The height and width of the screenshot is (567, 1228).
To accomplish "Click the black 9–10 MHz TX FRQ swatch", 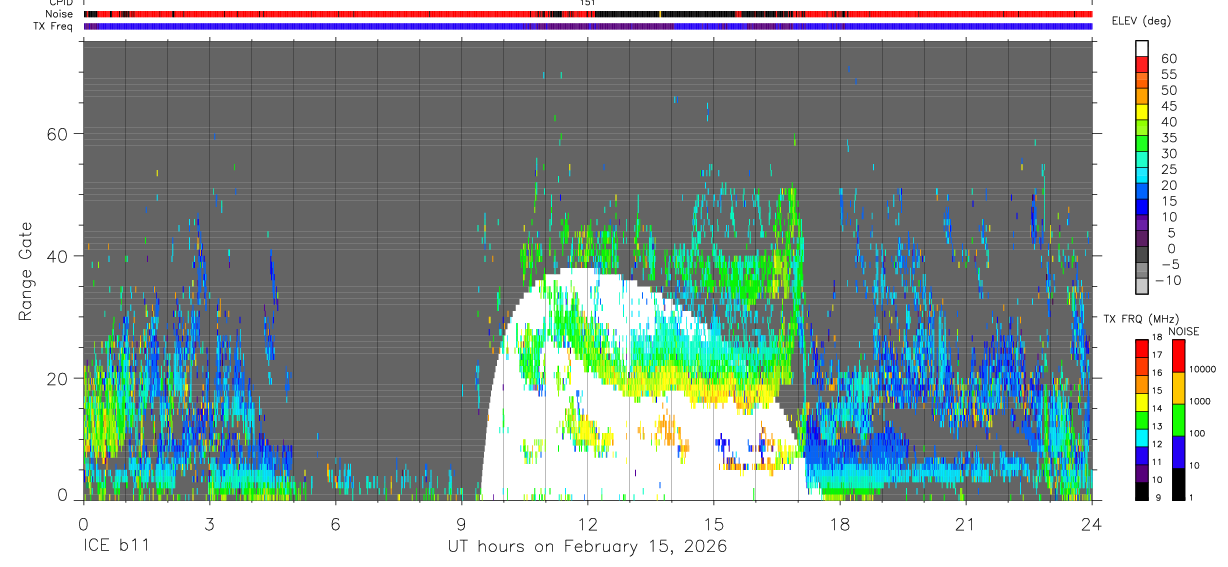I will pyautogui.click(x=1142, y=490).
